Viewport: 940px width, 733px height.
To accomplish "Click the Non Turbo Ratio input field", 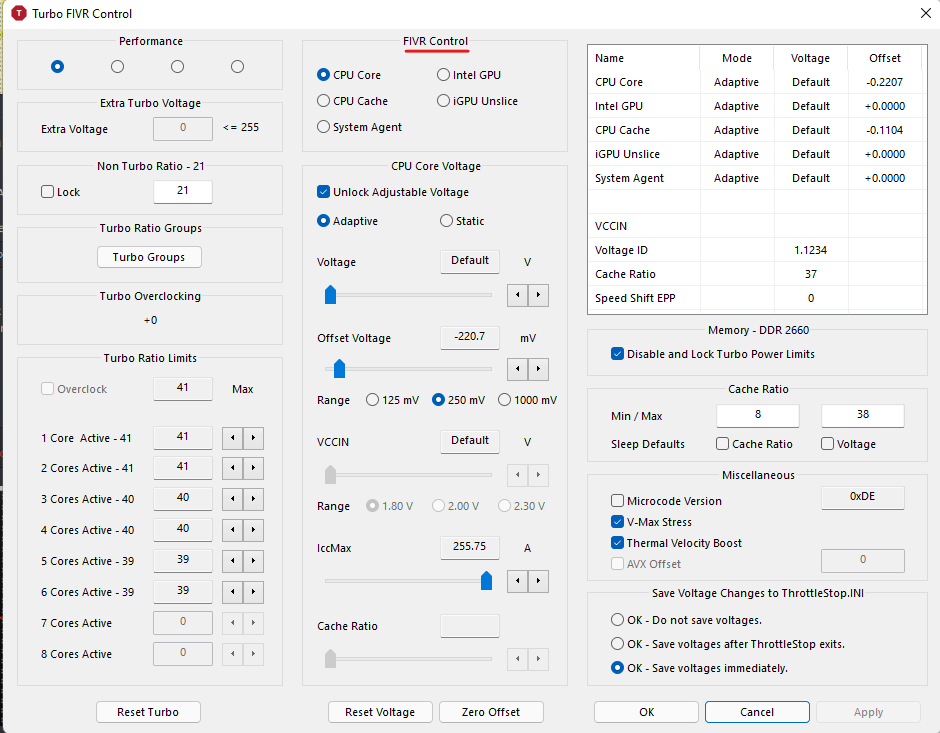I will point(183,191).
